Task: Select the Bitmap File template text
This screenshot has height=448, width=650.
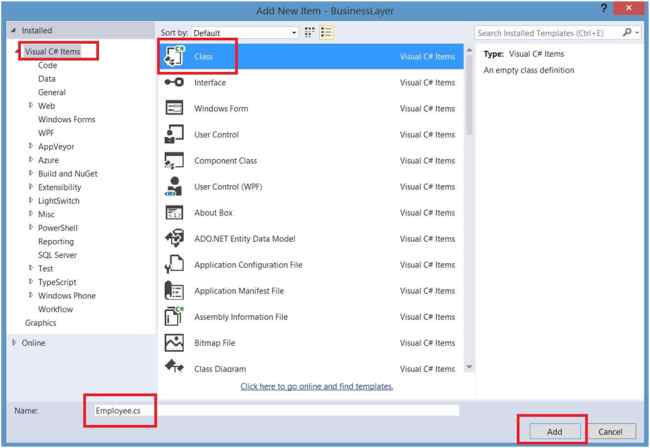Action: tap(215, 343)
